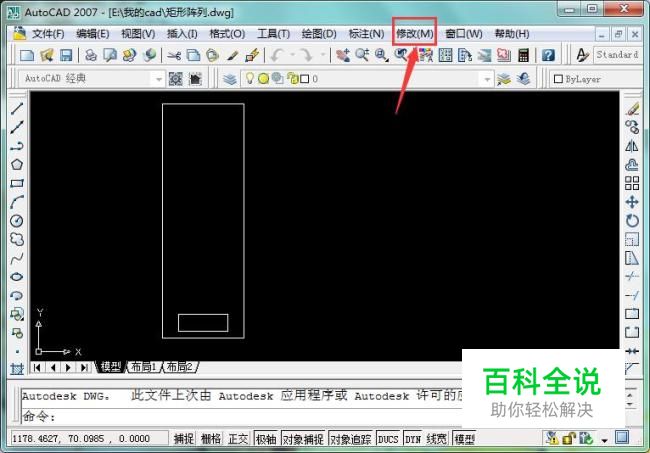650x453 pixels.
Task: Open the 绘图(D) menu
Action: [x=319, y=34]
